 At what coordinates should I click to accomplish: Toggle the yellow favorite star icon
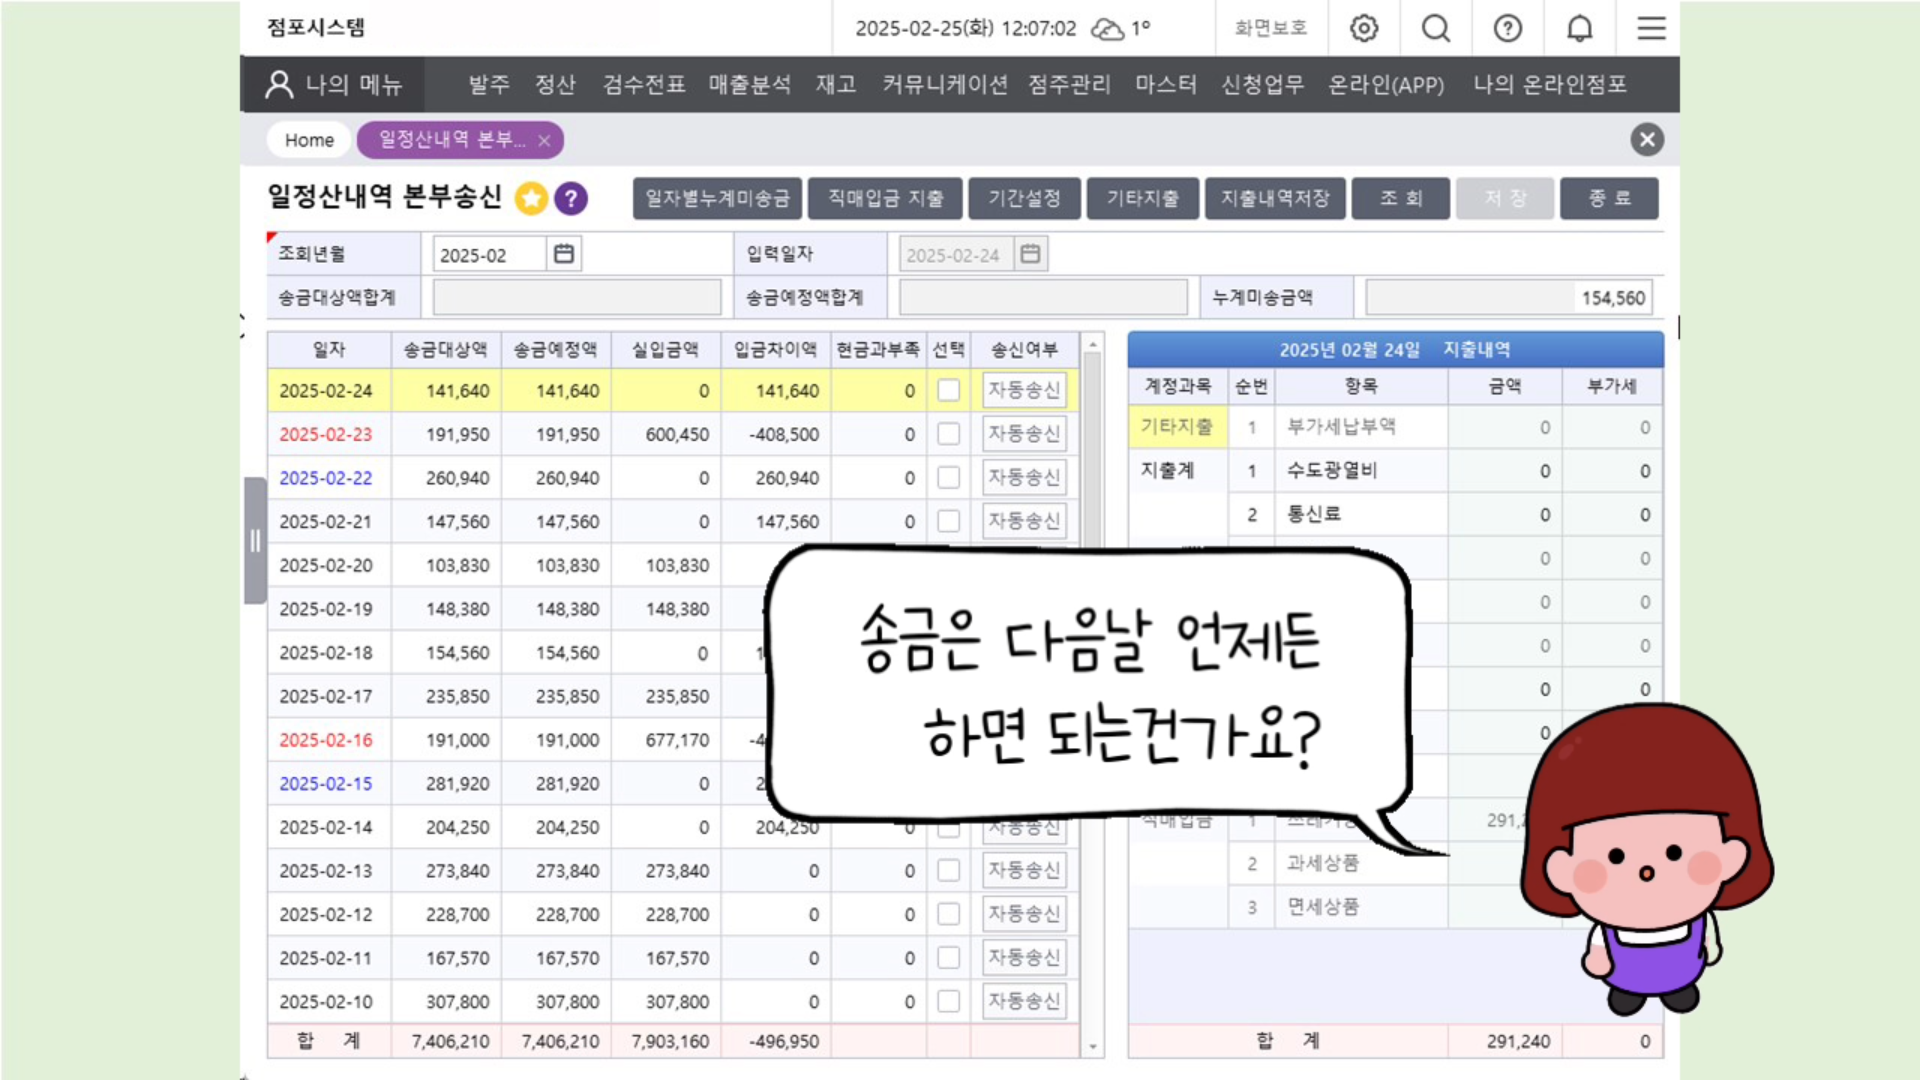[x=531, y=198]
